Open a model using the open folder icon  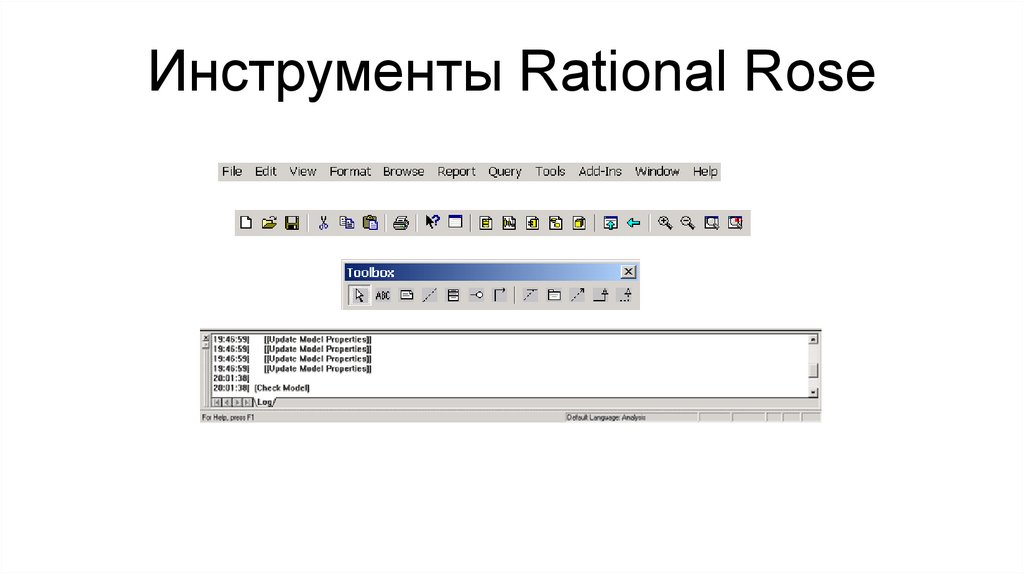coord(268,223)
